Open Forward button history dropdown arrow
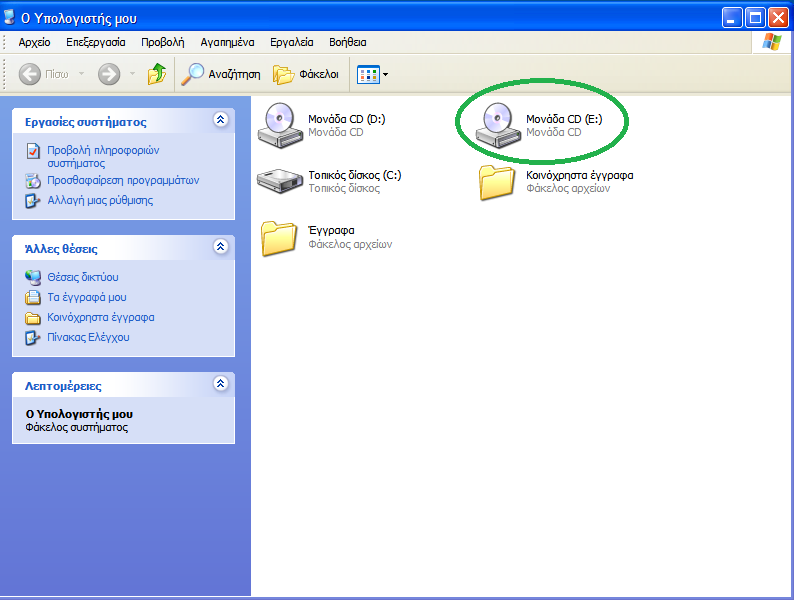 (x=132, y=74)
